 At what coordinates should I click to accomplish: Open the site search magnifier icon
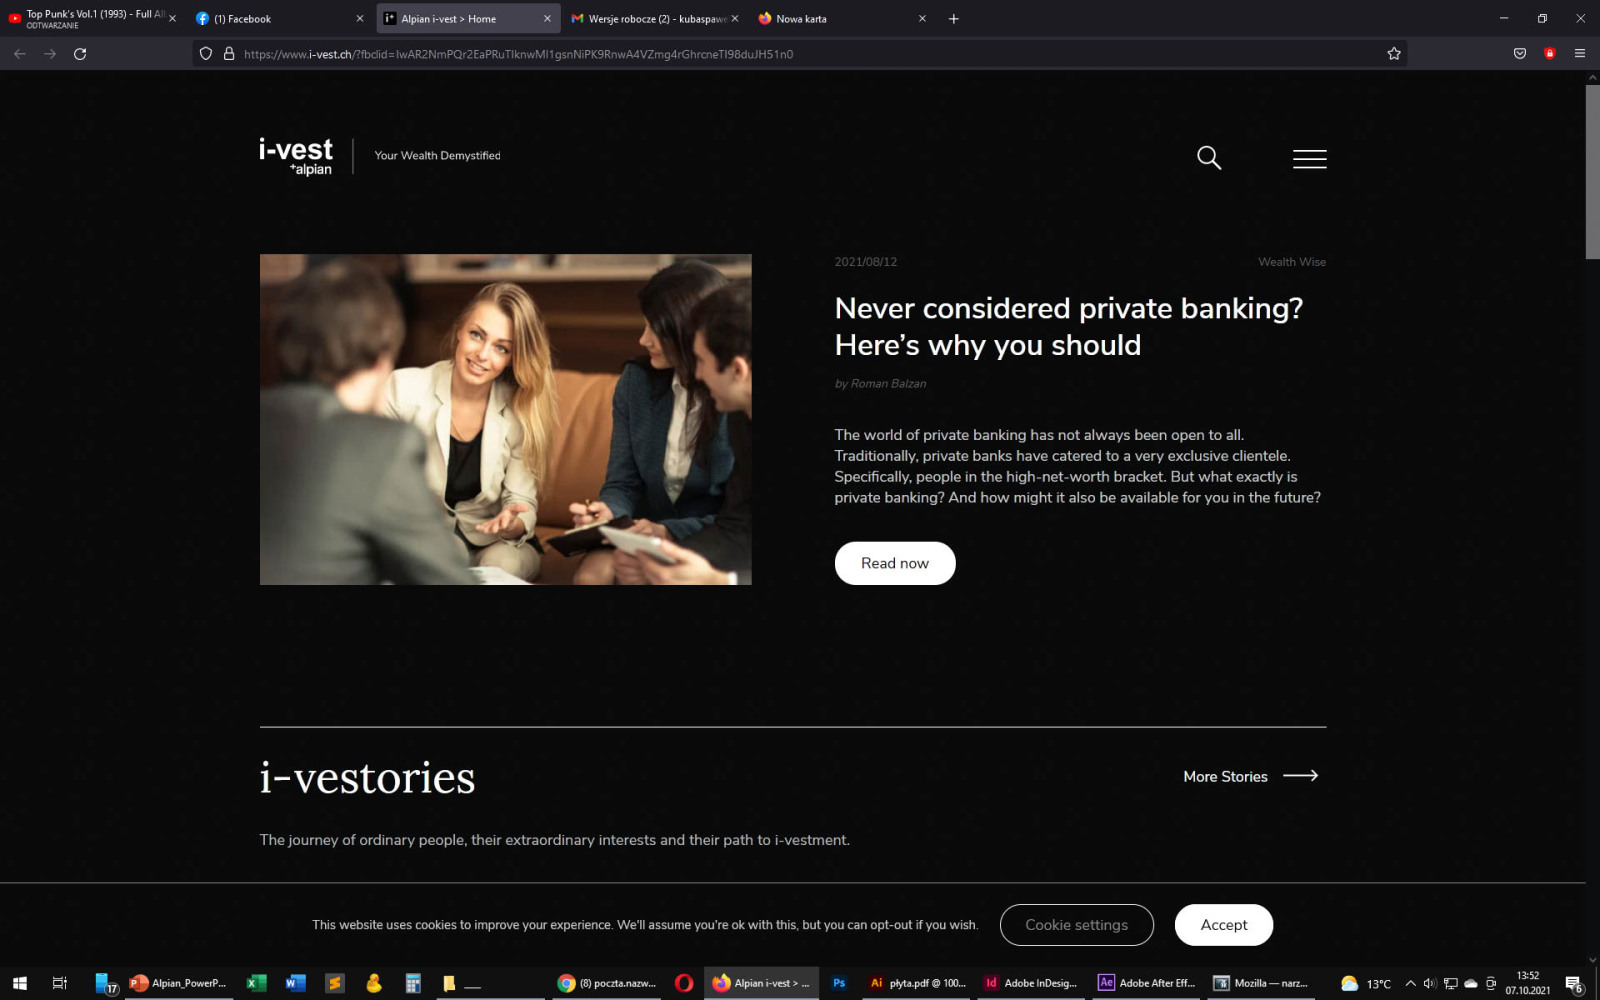coord(1209,158)
